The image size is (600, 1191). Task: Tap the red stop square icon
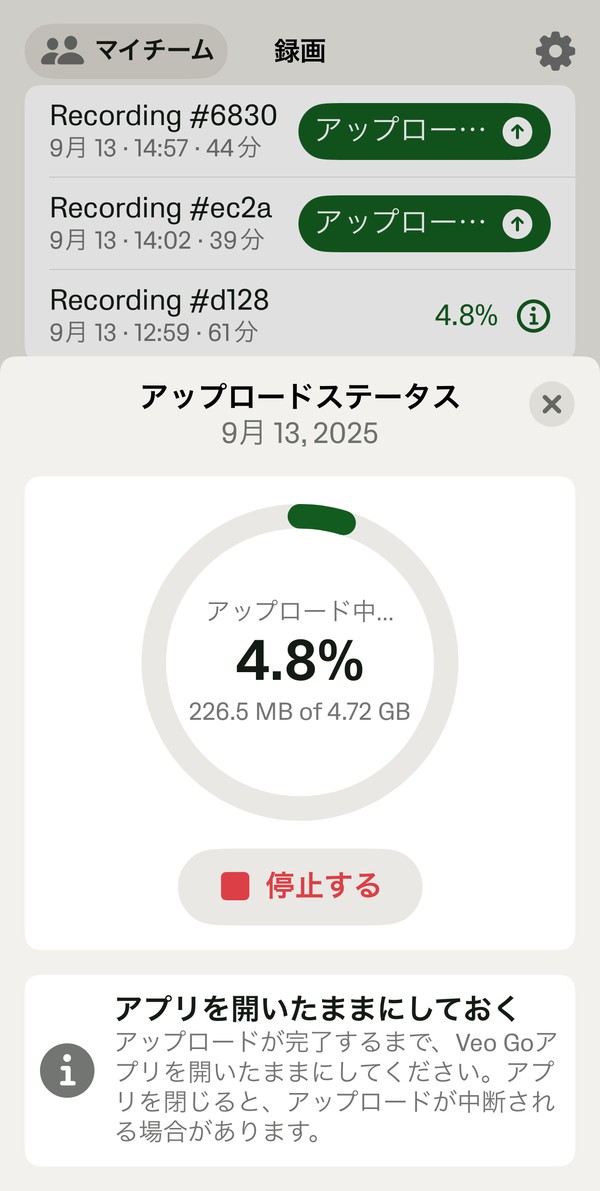click(235, 886)
